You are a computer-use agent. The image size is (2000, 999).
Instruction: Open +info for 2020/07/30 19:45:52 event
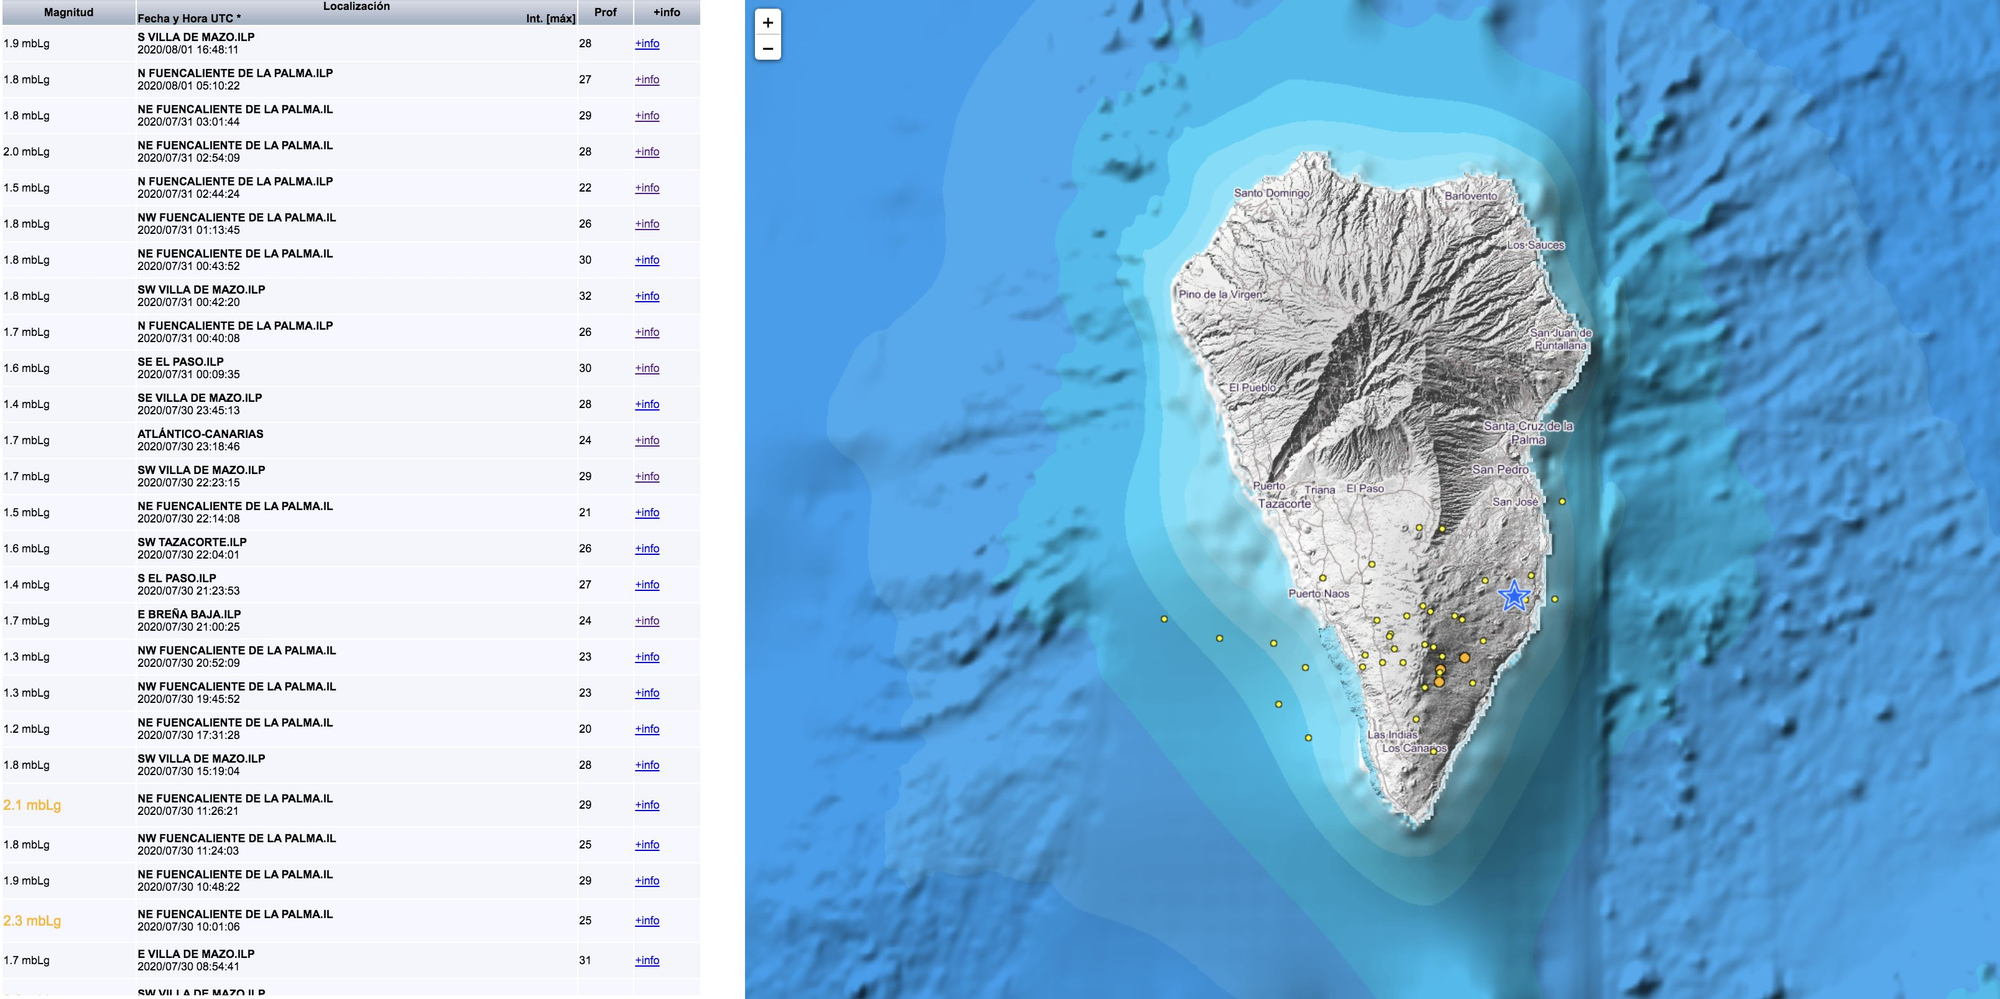click(647, 692)
